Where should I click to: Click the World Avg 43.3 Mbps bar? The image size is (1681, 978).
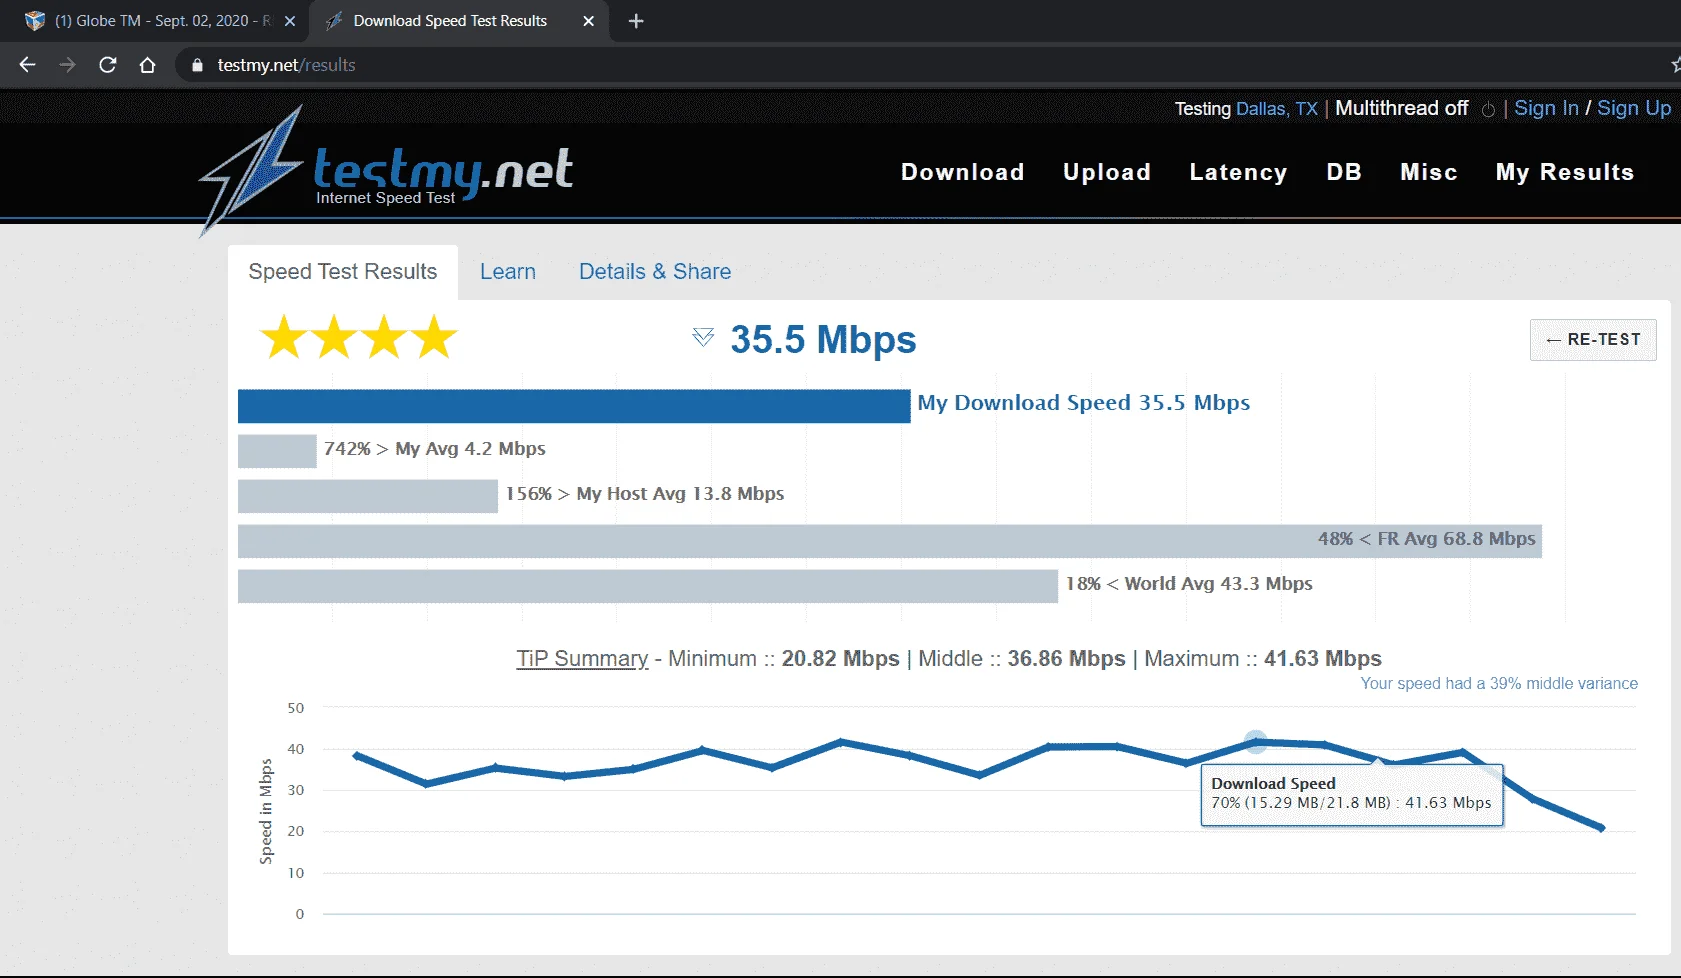pos(648,586)
